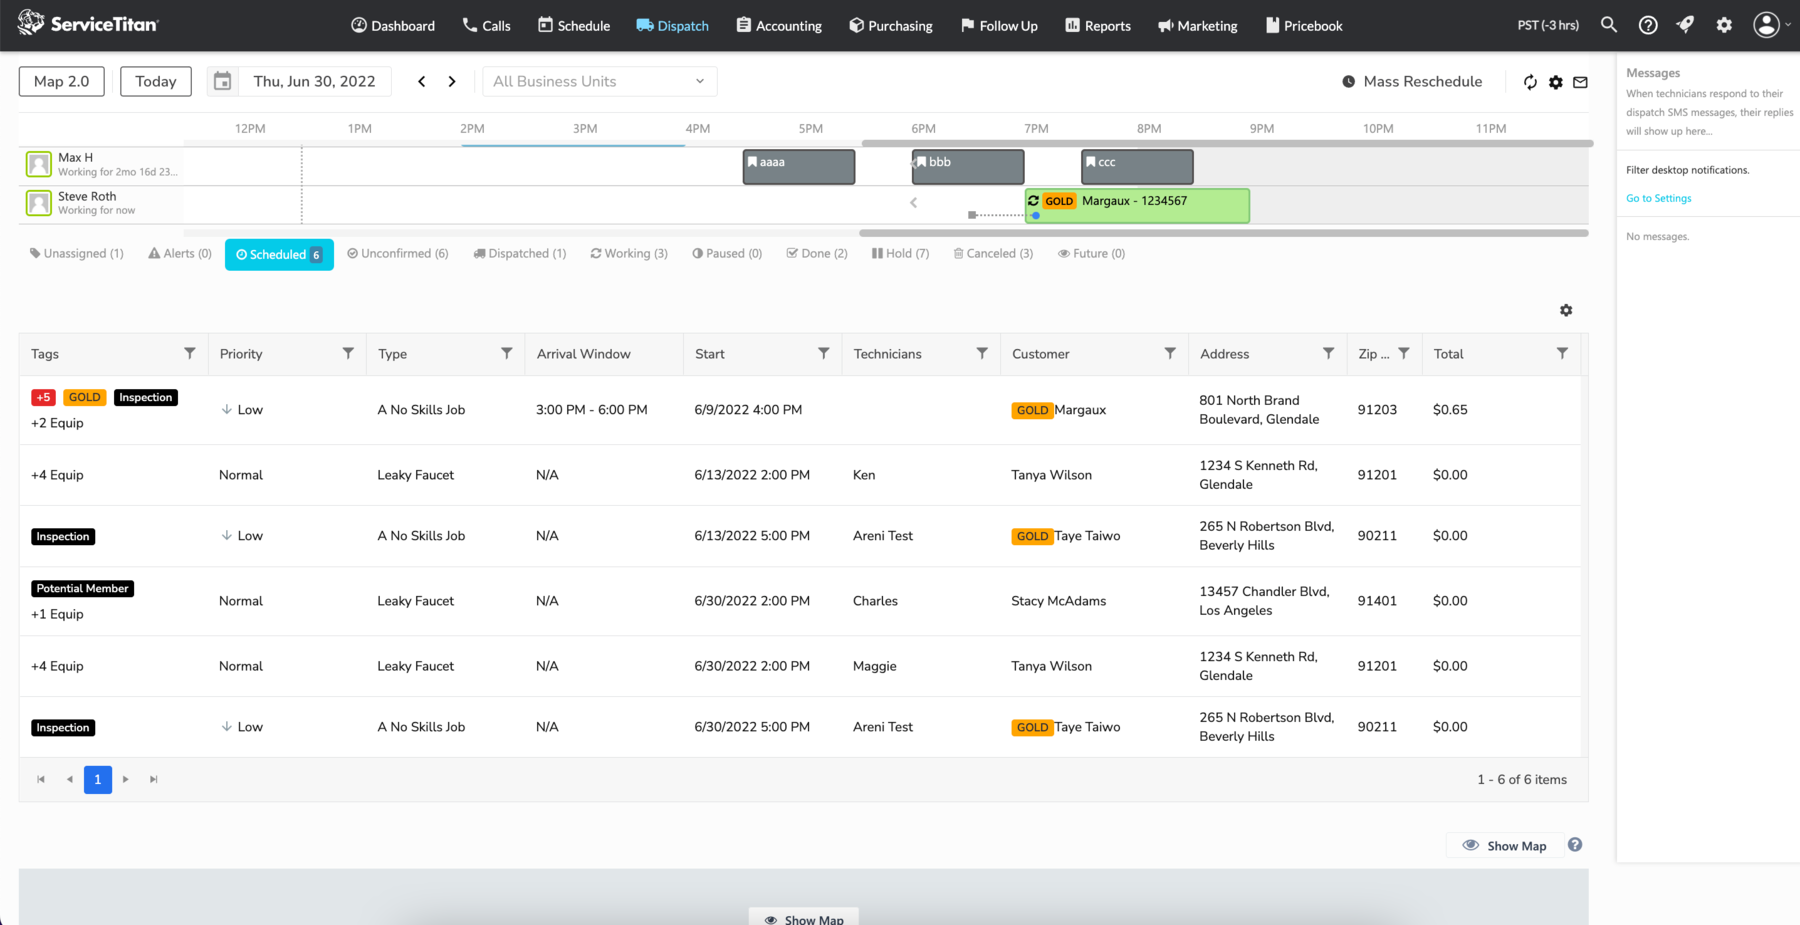Click the refresh dispatch board icon

point(1530,82)
